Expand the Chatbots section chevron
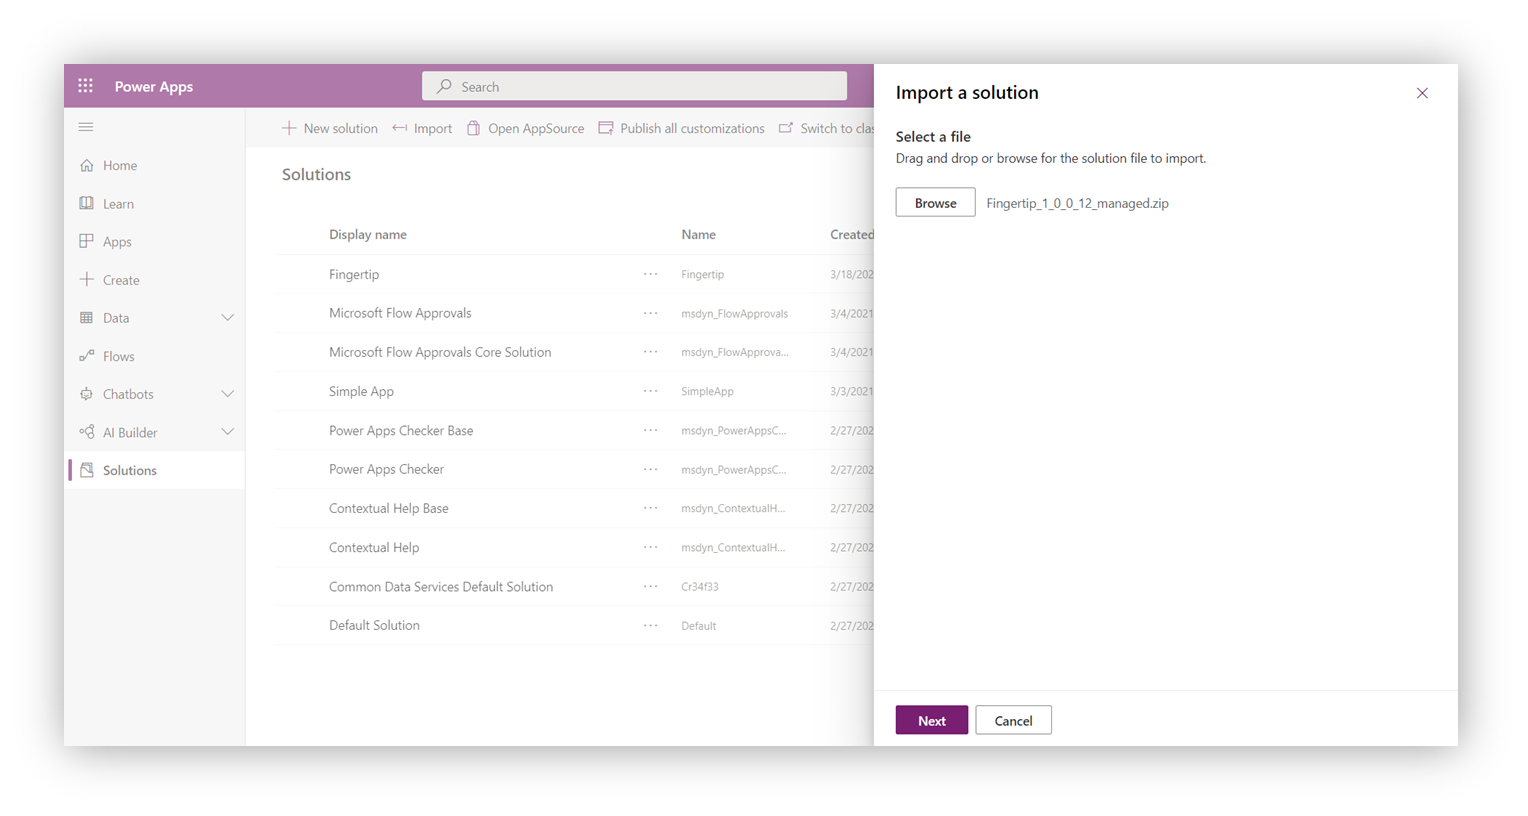Screen dimensions: 1528x816 click(x=227, y=394)
